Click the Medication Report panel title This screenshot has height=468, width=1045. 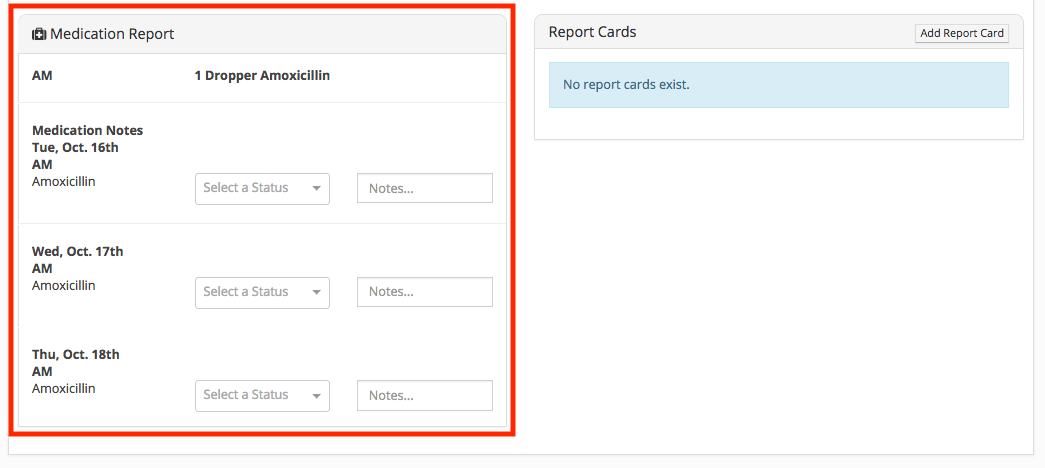(112, 34)
